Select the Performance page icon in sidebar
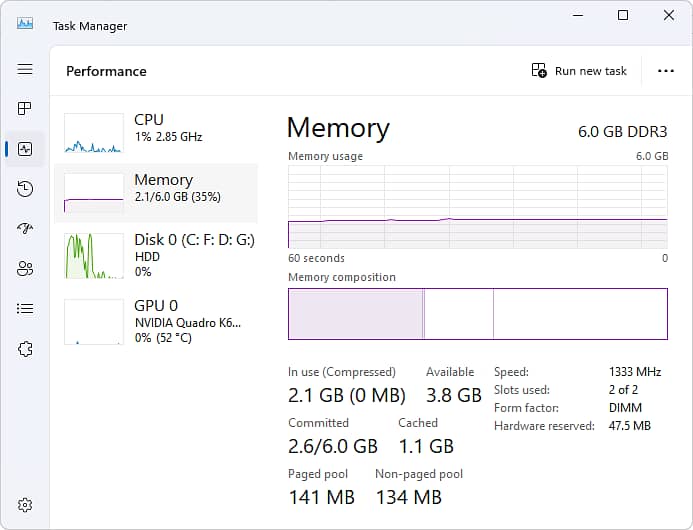 (25, 149)
